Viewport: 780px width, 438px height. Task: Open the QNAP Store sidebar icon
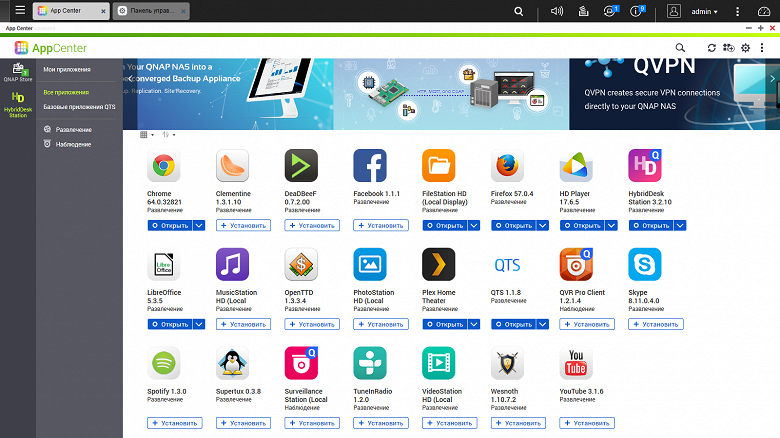click(18, 73)
